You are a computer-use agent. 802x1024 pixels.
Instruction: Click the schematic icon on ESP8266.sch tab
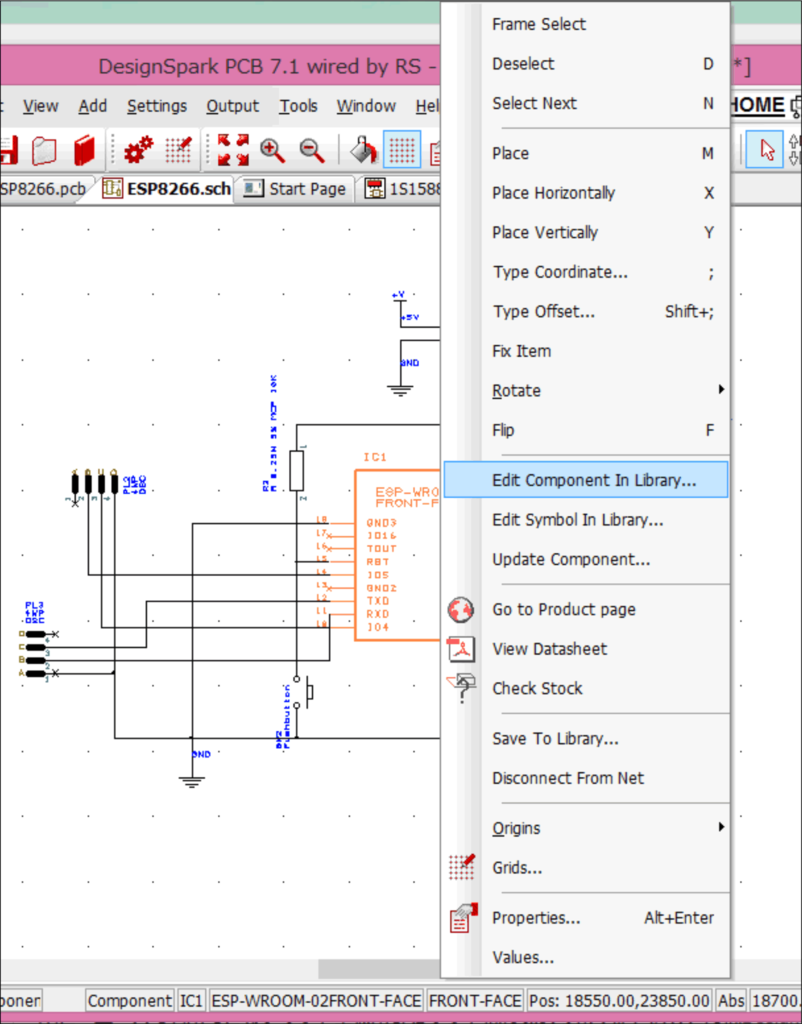pyautogui.click(x=112, y=189)
